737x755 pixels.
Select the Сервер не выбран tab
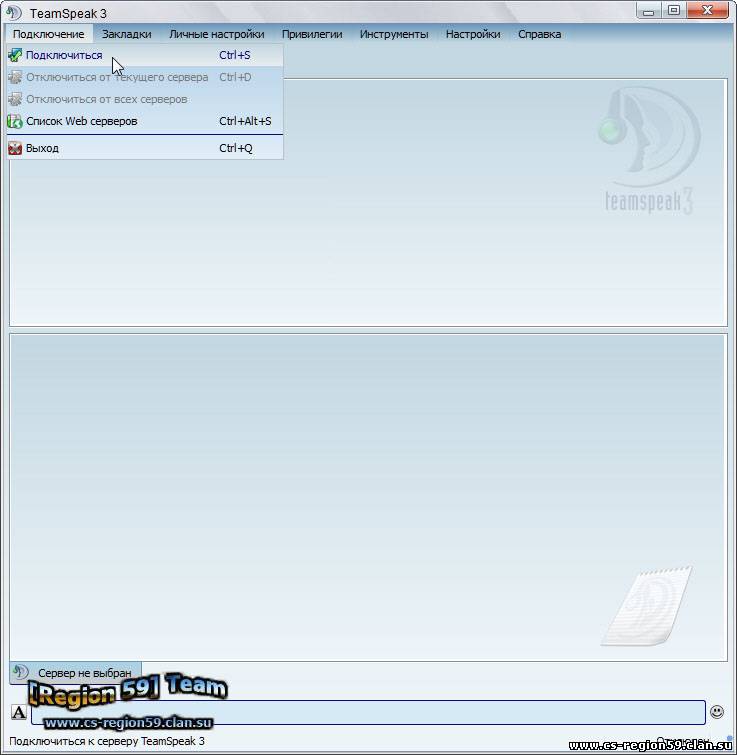(76, 673)
